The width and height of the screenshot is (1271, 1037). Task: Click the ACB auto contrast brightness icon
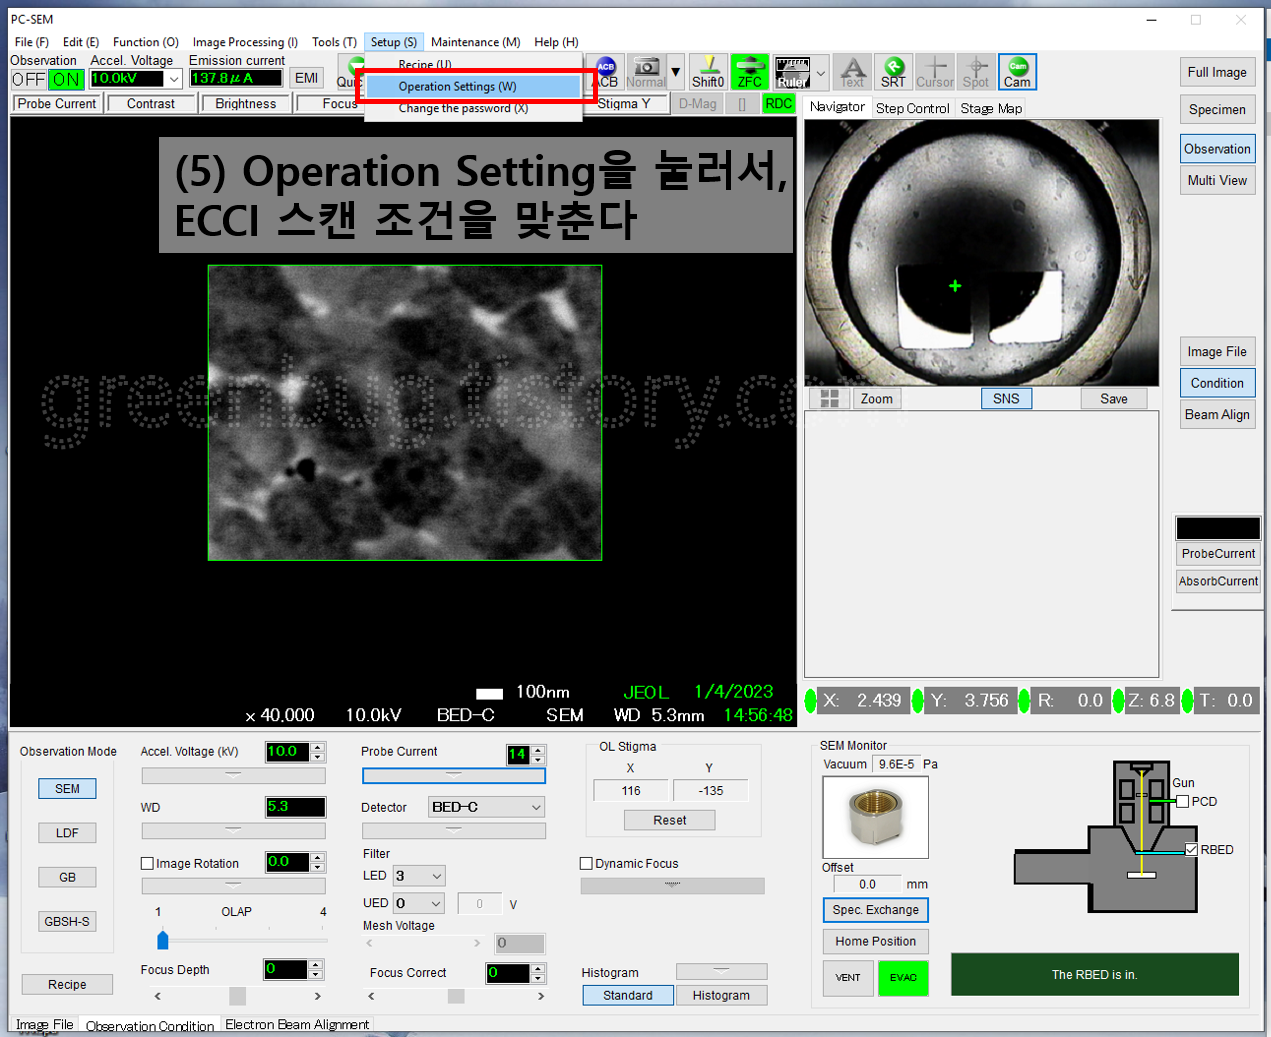tap(606, 72)
